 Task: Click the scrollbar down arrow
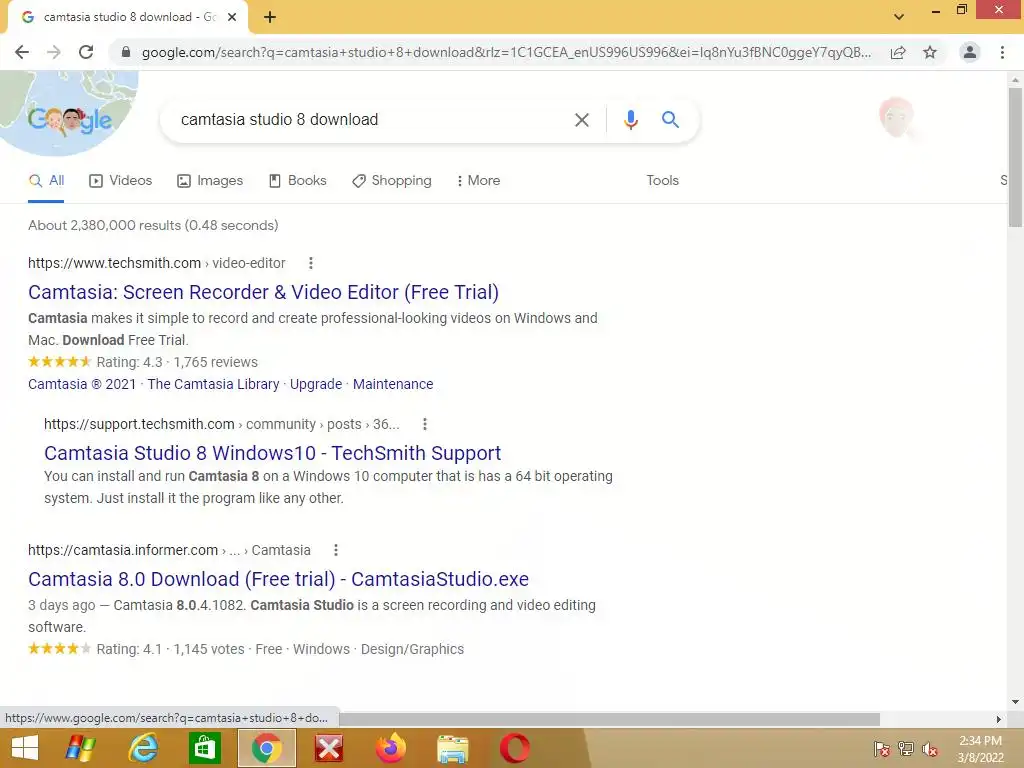[x=1015, y=702]
